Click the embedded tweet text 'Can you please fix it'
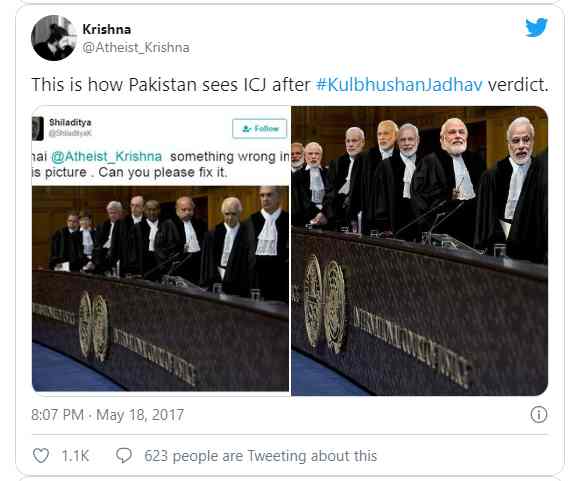The image size is (582, 481). tap(163, 173)
